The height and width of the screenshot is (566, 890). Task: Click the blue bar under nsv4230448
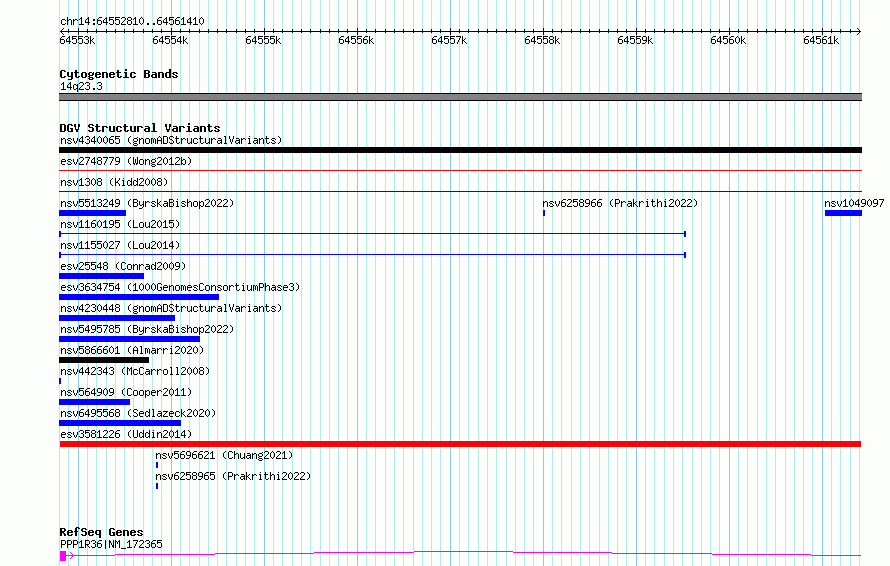pos(117,318)
